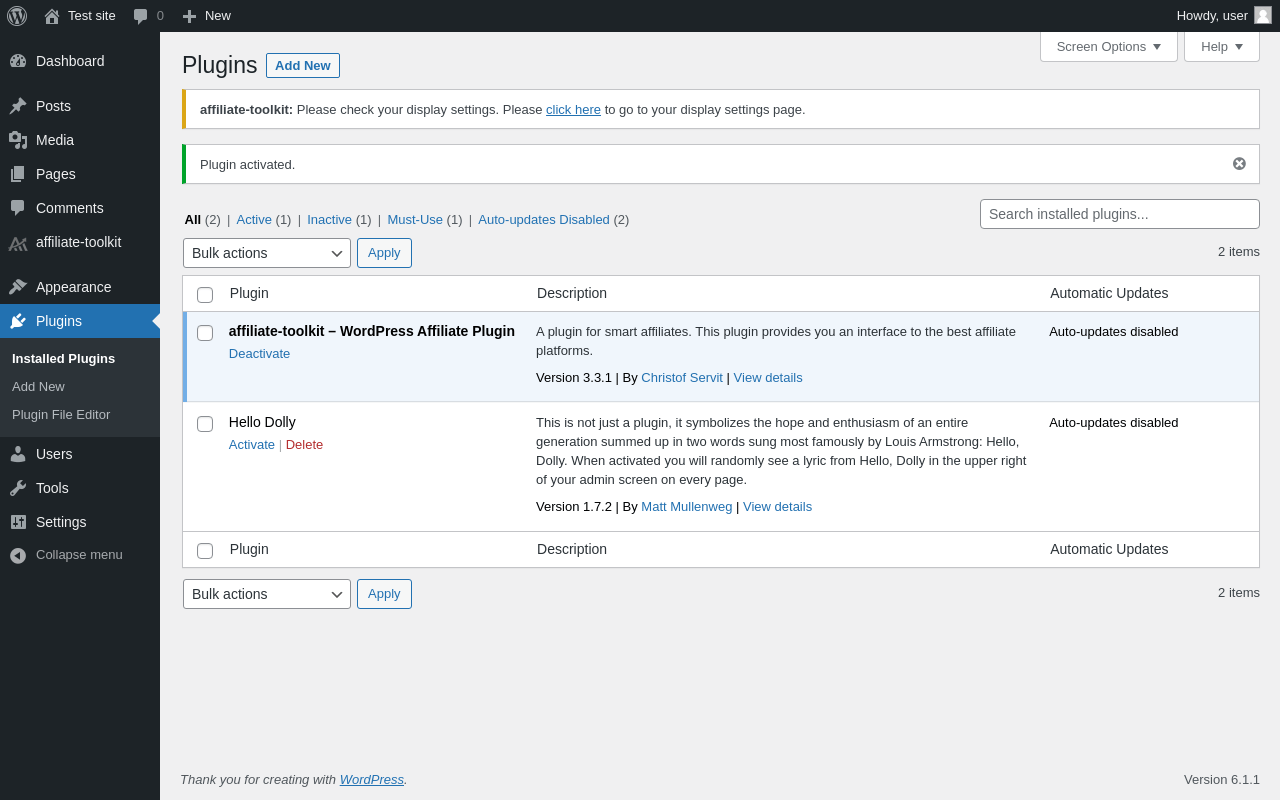Click the Tools wrench icon

pyautogui.click(x=18, y=488)
